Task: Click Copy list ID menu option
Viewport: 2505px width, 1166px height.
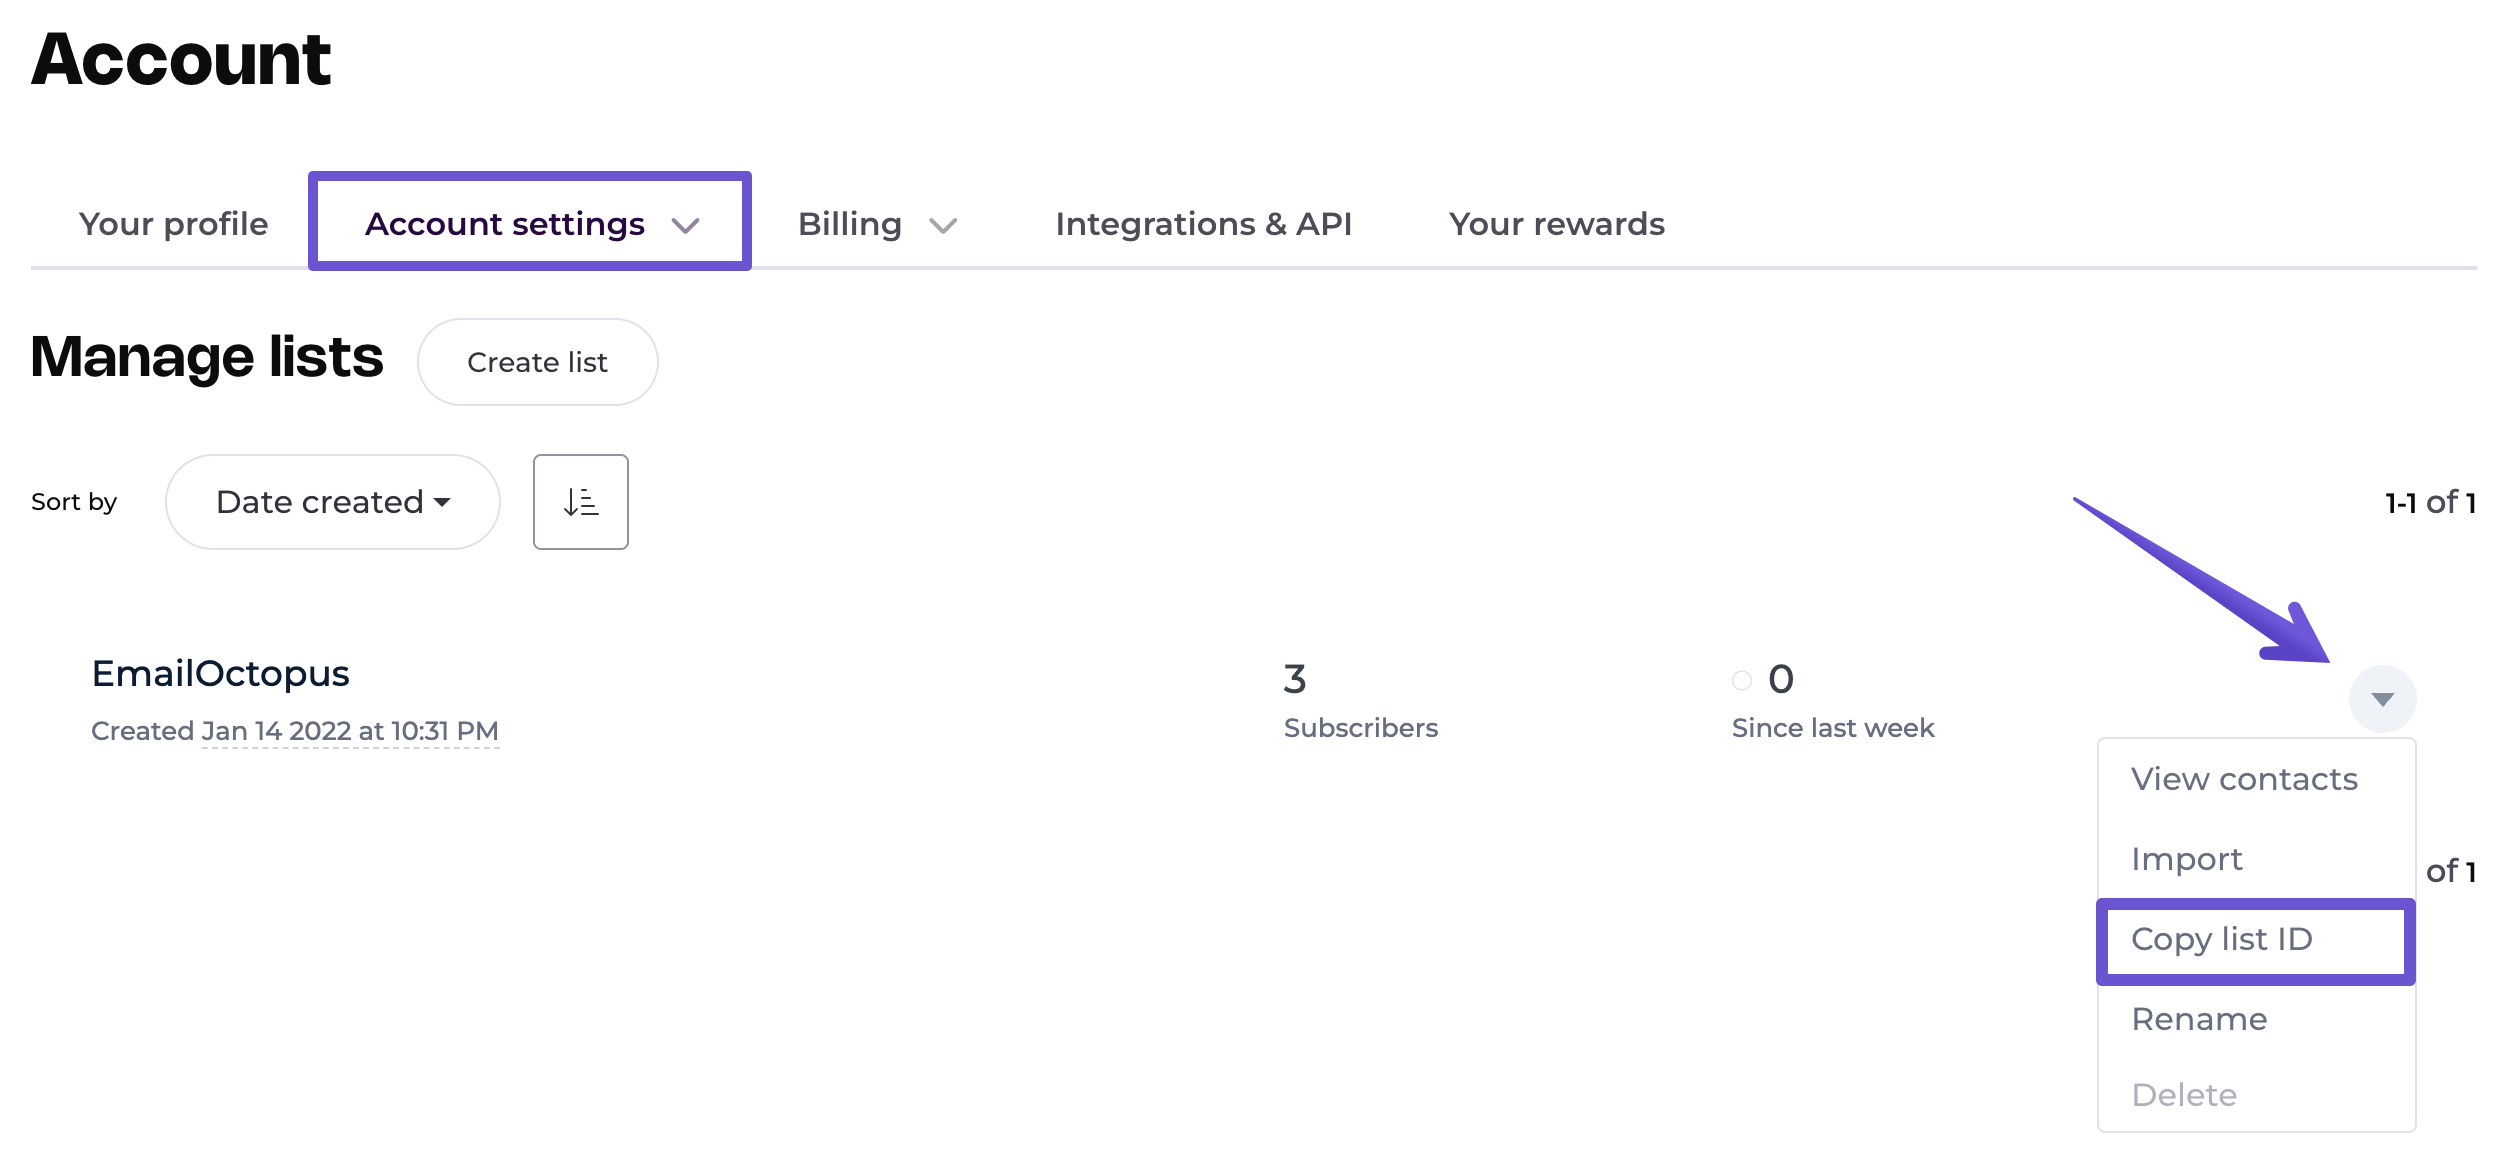Action: tap(2221, 939)
